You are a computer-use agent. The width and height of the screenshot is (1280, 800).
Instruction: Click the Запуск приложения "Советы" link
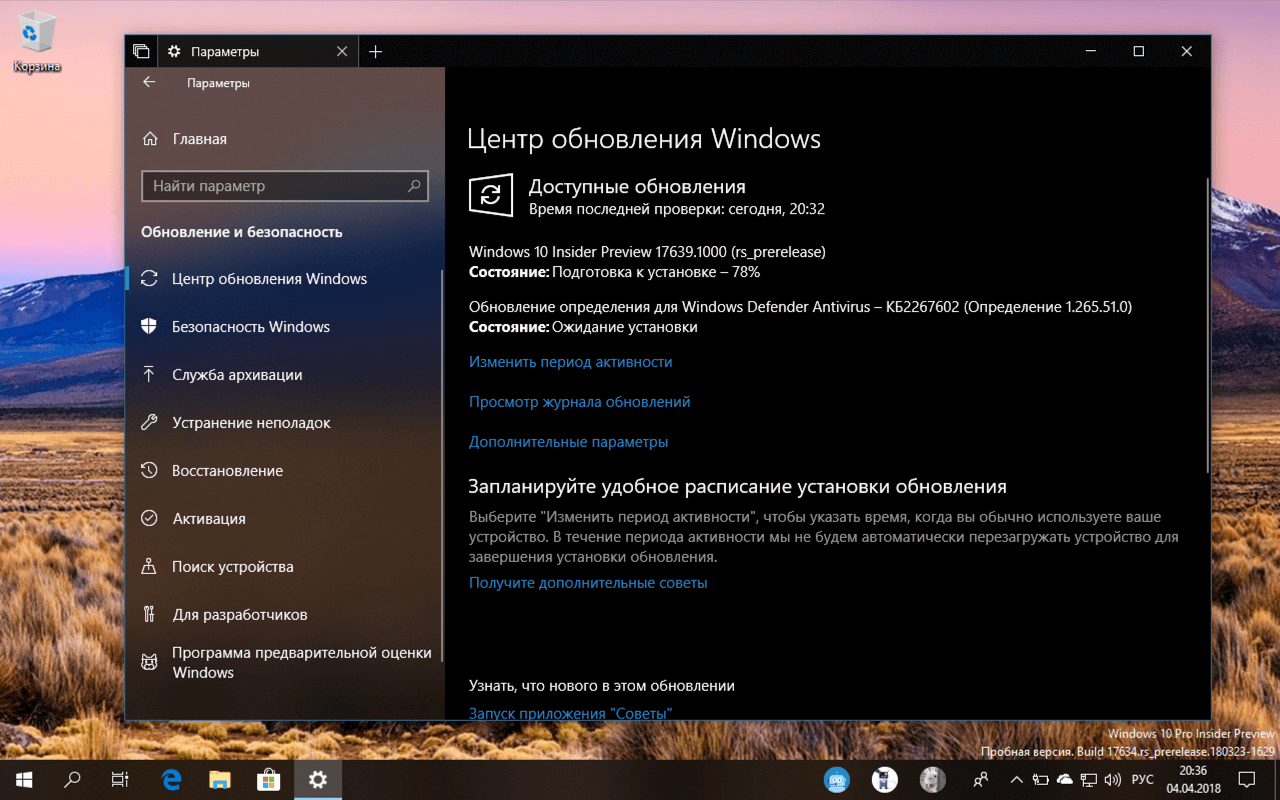pos(570,713)
